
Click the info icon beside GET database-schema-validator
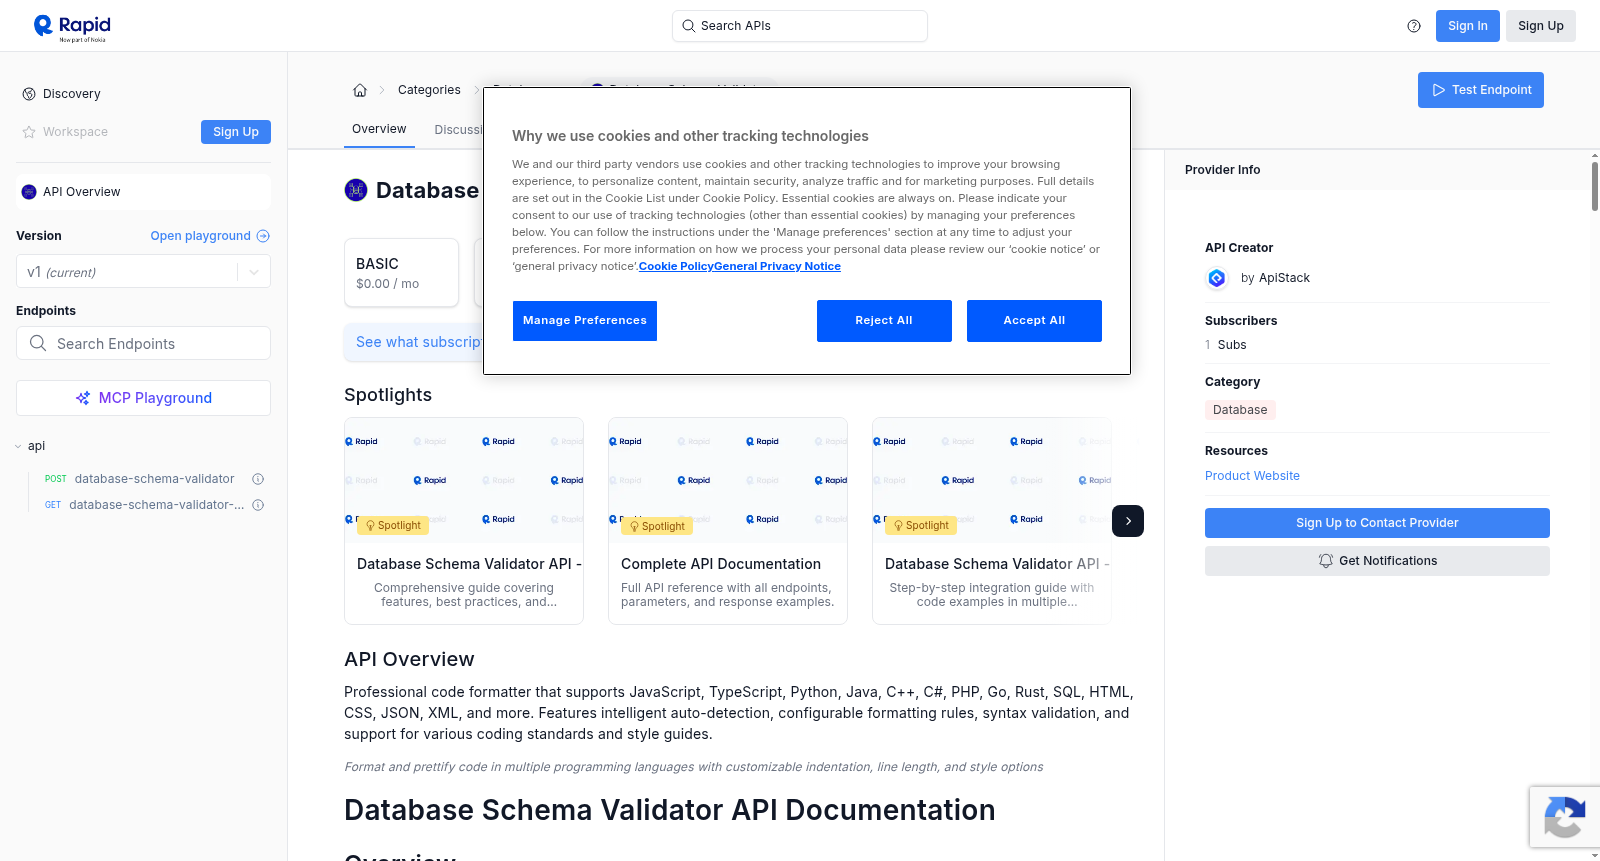tap(258, 505)
